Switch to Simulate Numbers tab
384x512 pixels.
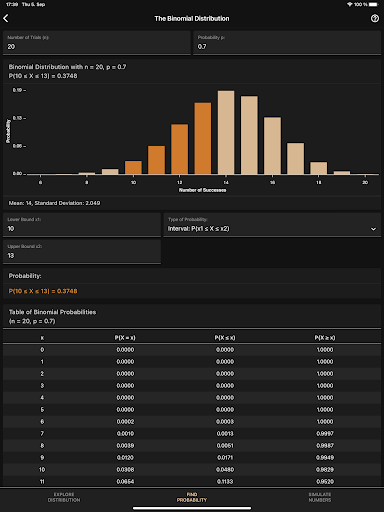(320, 497)
